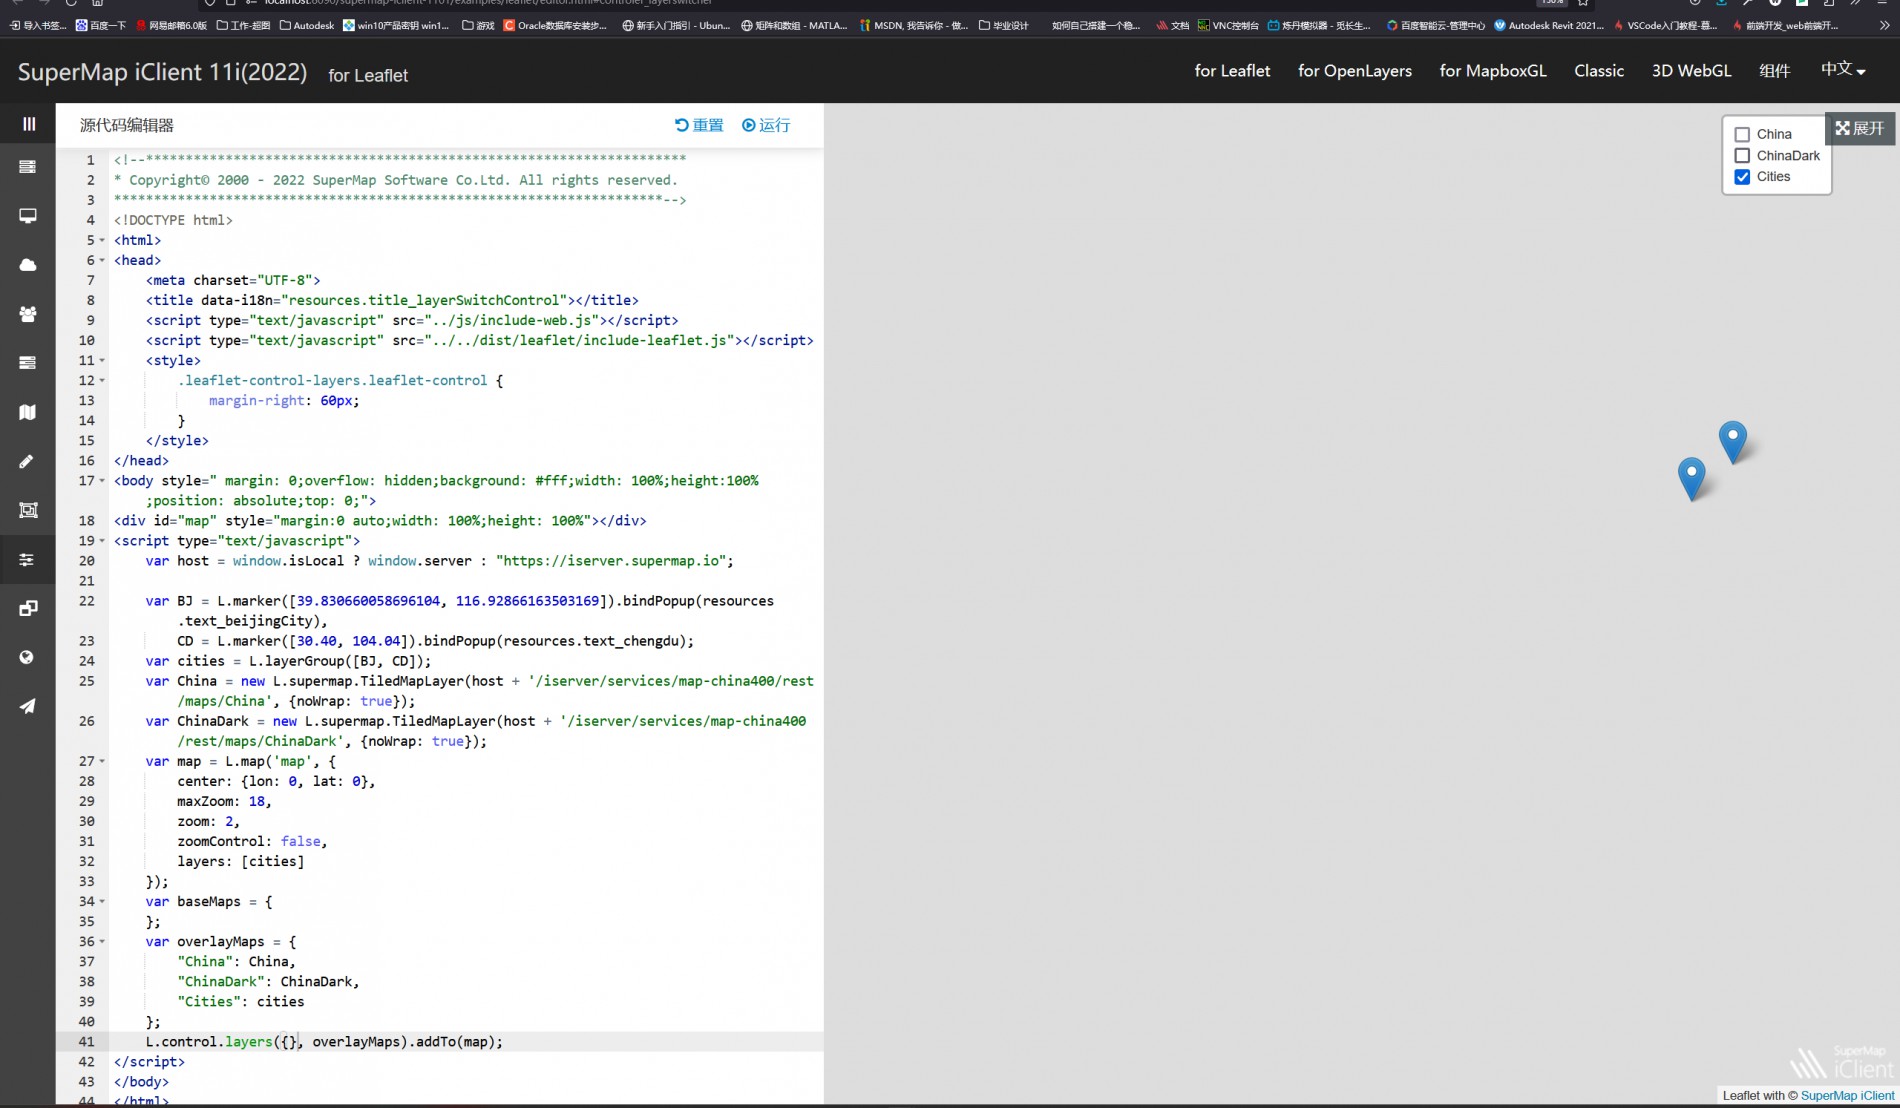The width and height of the screenshot is (1900, 1108).
Task: Open the folded map sidebar icon
Action: [x=28, y=412]
